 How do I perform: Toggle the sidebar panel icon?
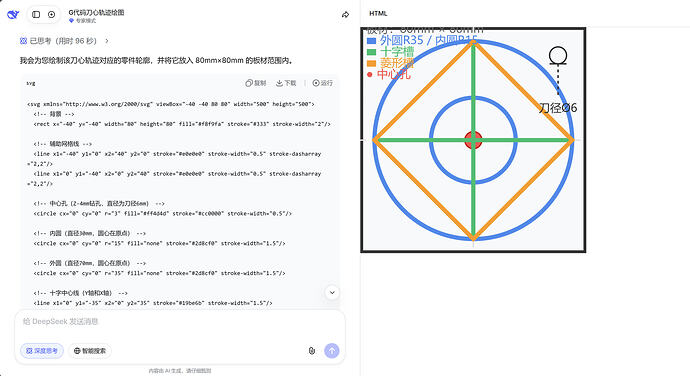[x=36, y=15]
